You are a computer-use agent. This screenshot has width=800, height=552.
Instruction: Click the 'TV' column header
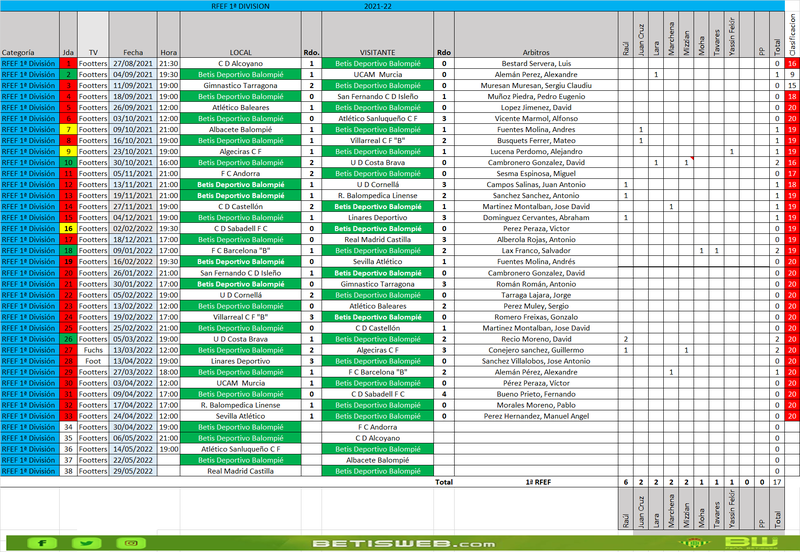tap(93, 34)
